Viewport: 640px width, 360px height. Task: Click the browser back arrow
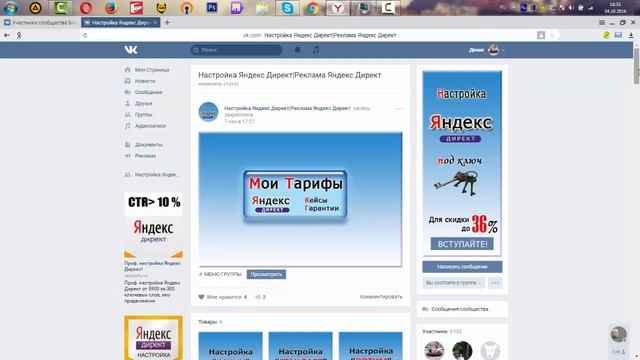click(x=7, y=36)
